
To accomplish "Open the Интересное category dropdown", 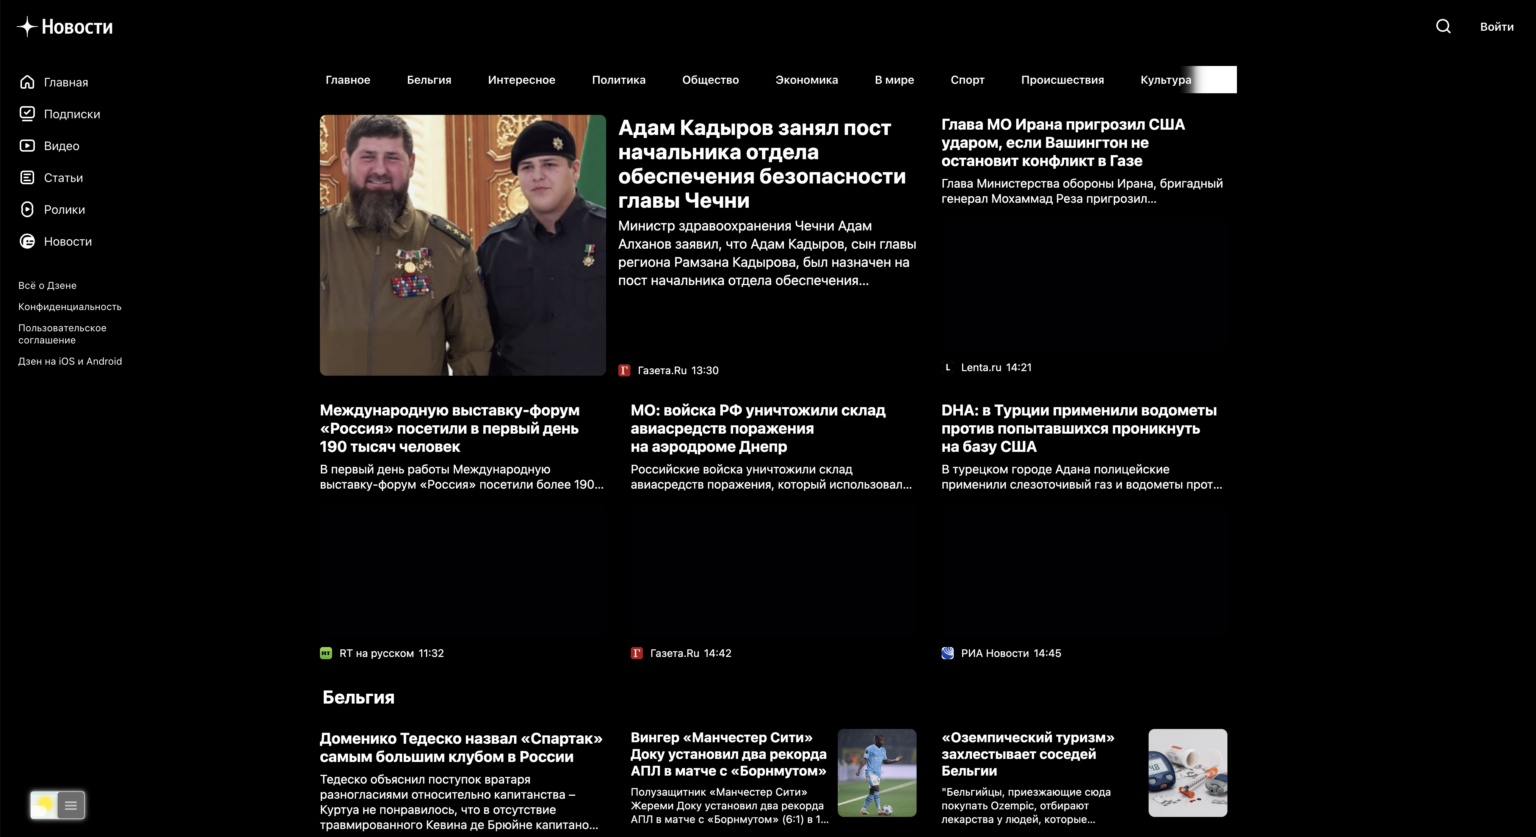I will click(521, 79).
